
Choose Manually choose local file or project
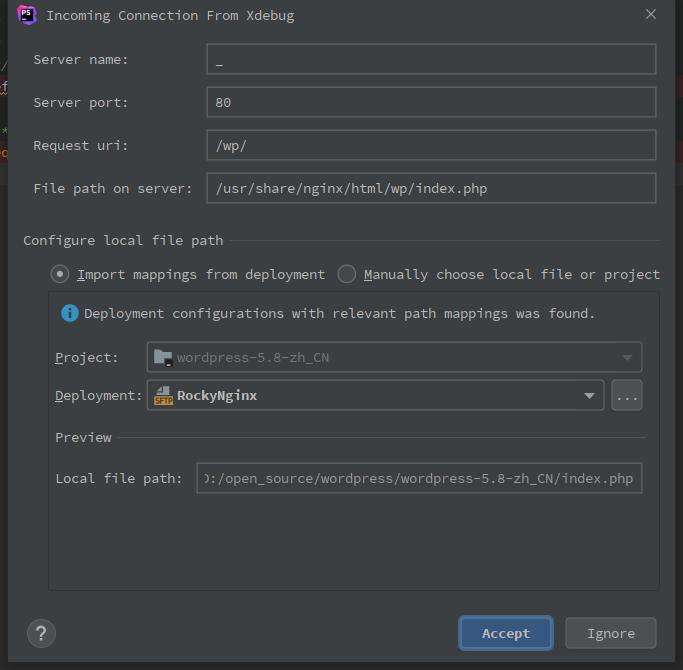tap(347, 274)
